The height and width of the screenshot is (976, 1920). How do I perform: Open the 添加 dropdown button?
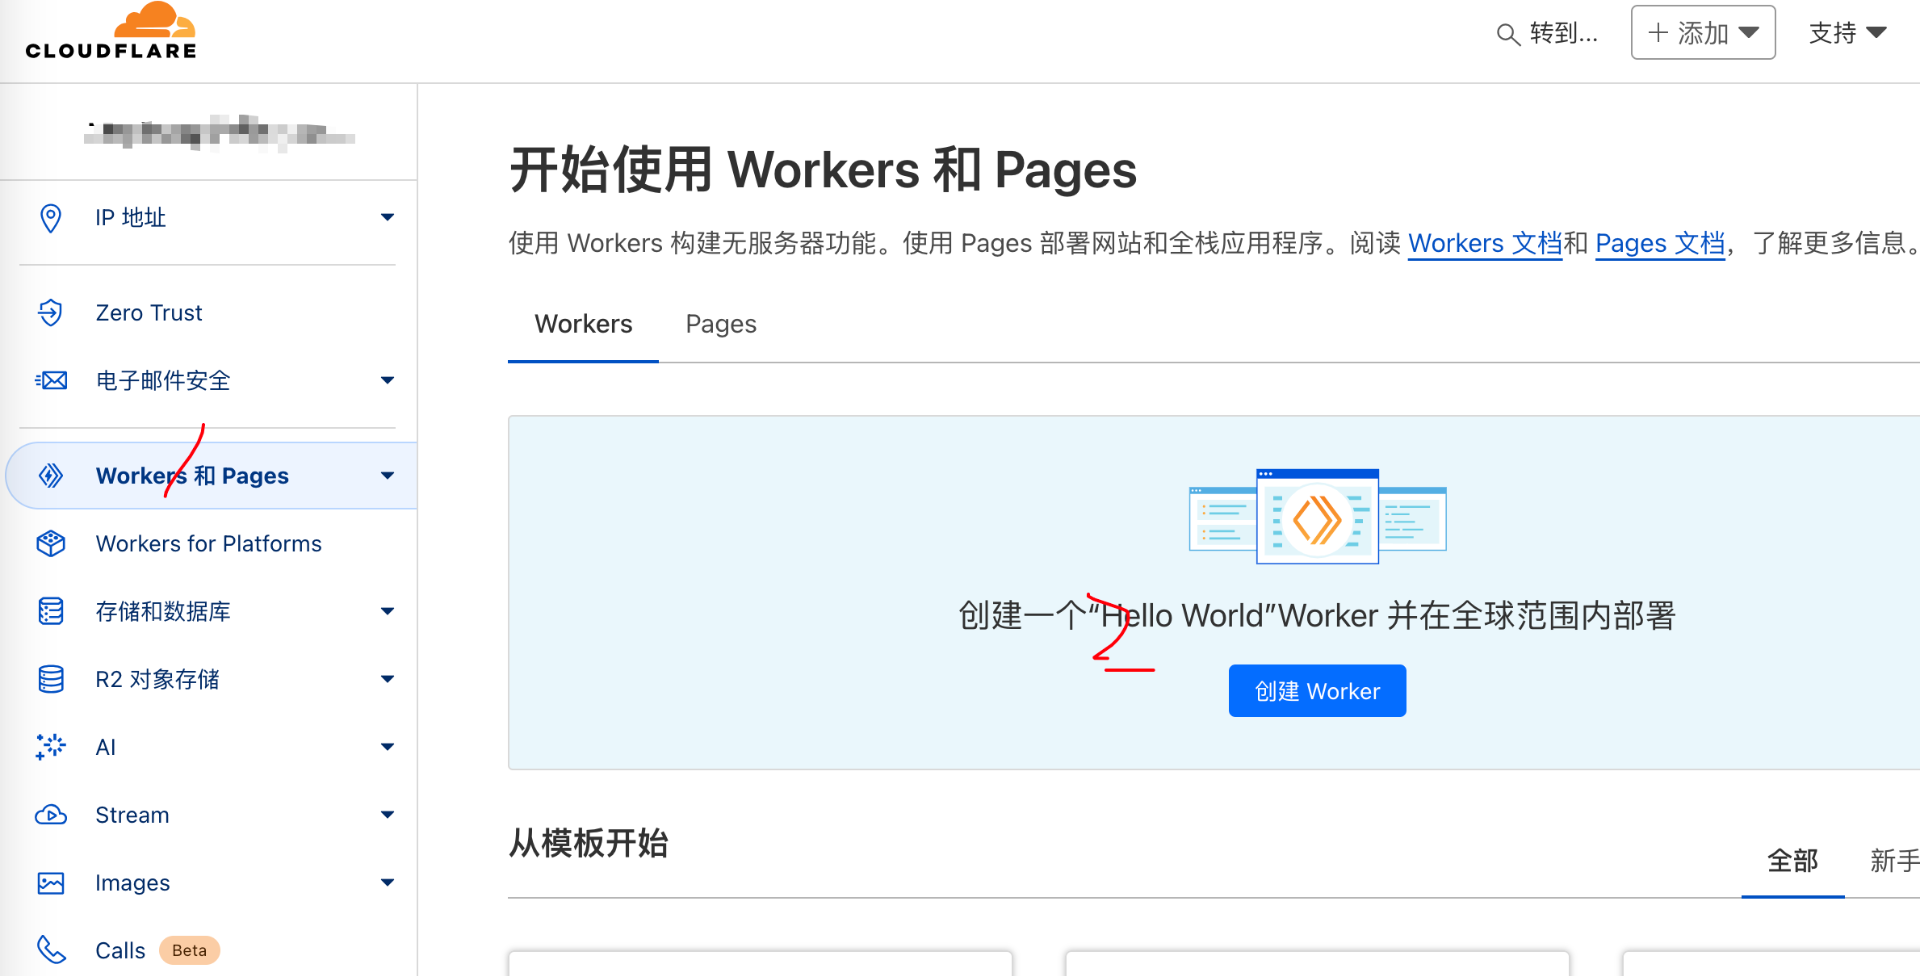click(x=1702, y=33)
